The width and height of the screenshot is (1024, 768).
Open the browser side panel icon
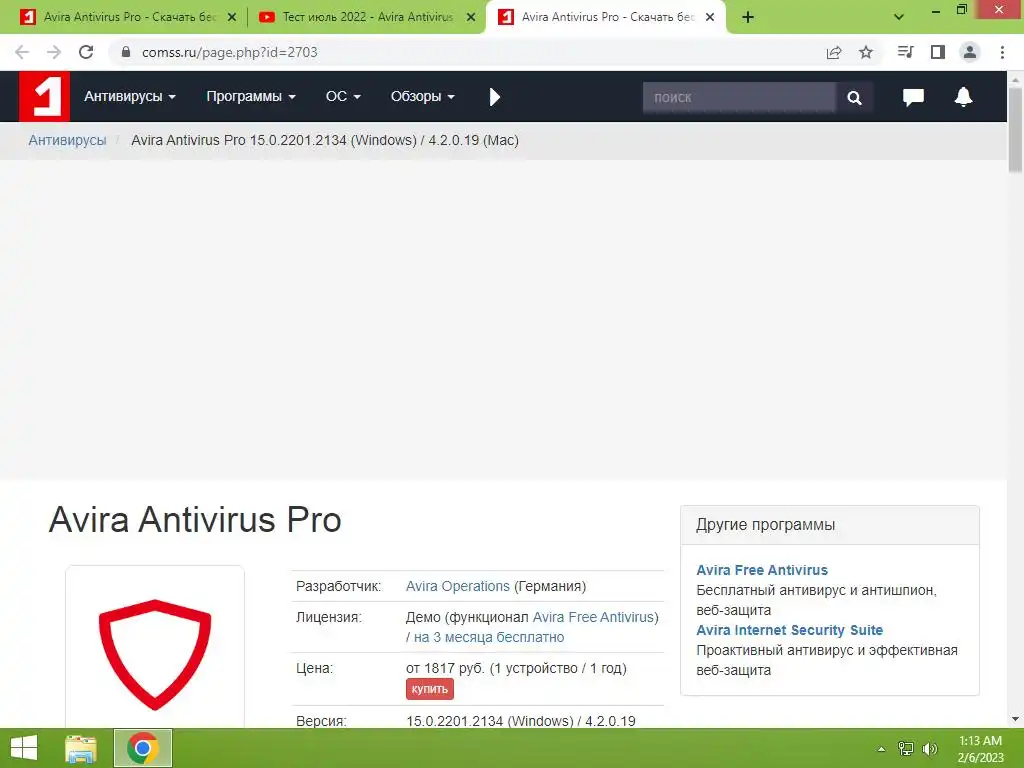coord(938,52)
